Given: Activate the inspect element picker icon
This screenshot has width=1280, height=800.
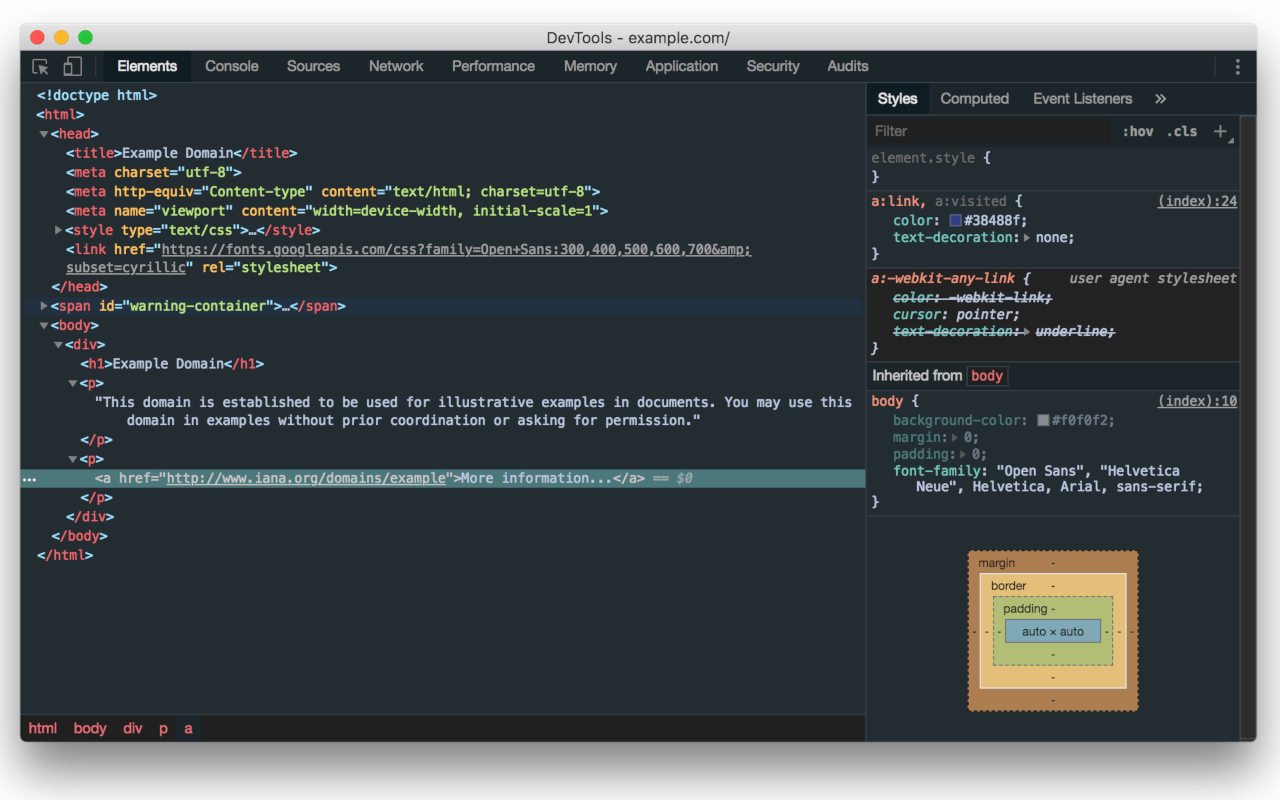Looking at the screenshot, I should click(x=40, y=67).
